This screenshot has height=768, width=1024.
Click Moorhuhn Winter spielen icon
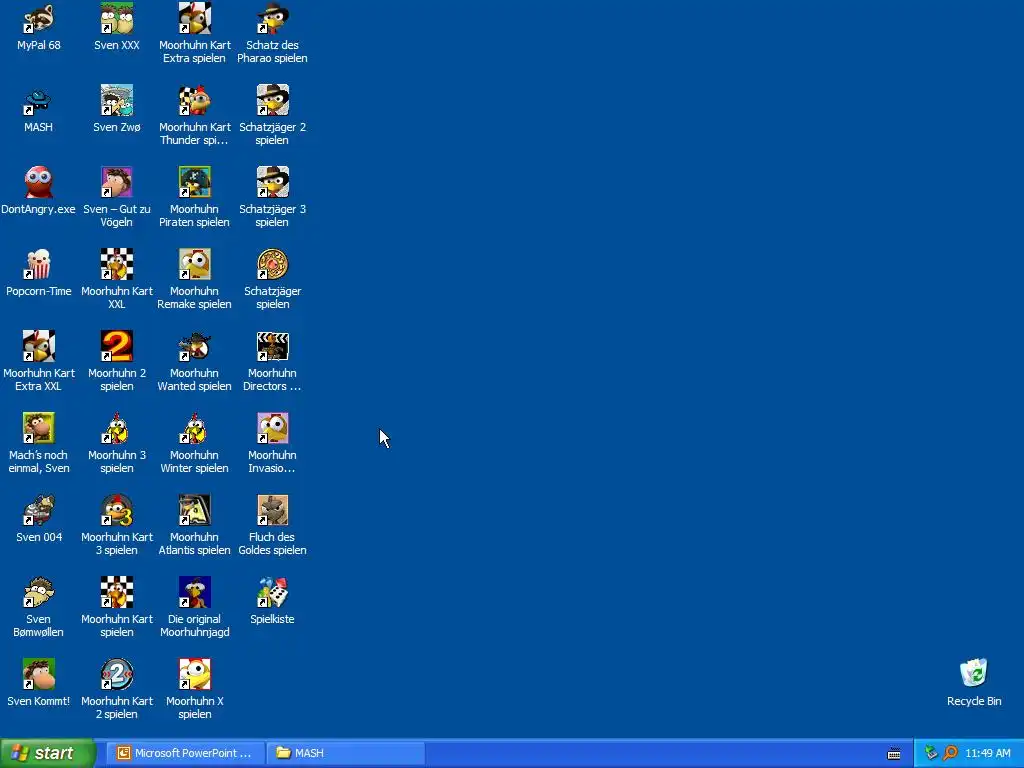195,428
